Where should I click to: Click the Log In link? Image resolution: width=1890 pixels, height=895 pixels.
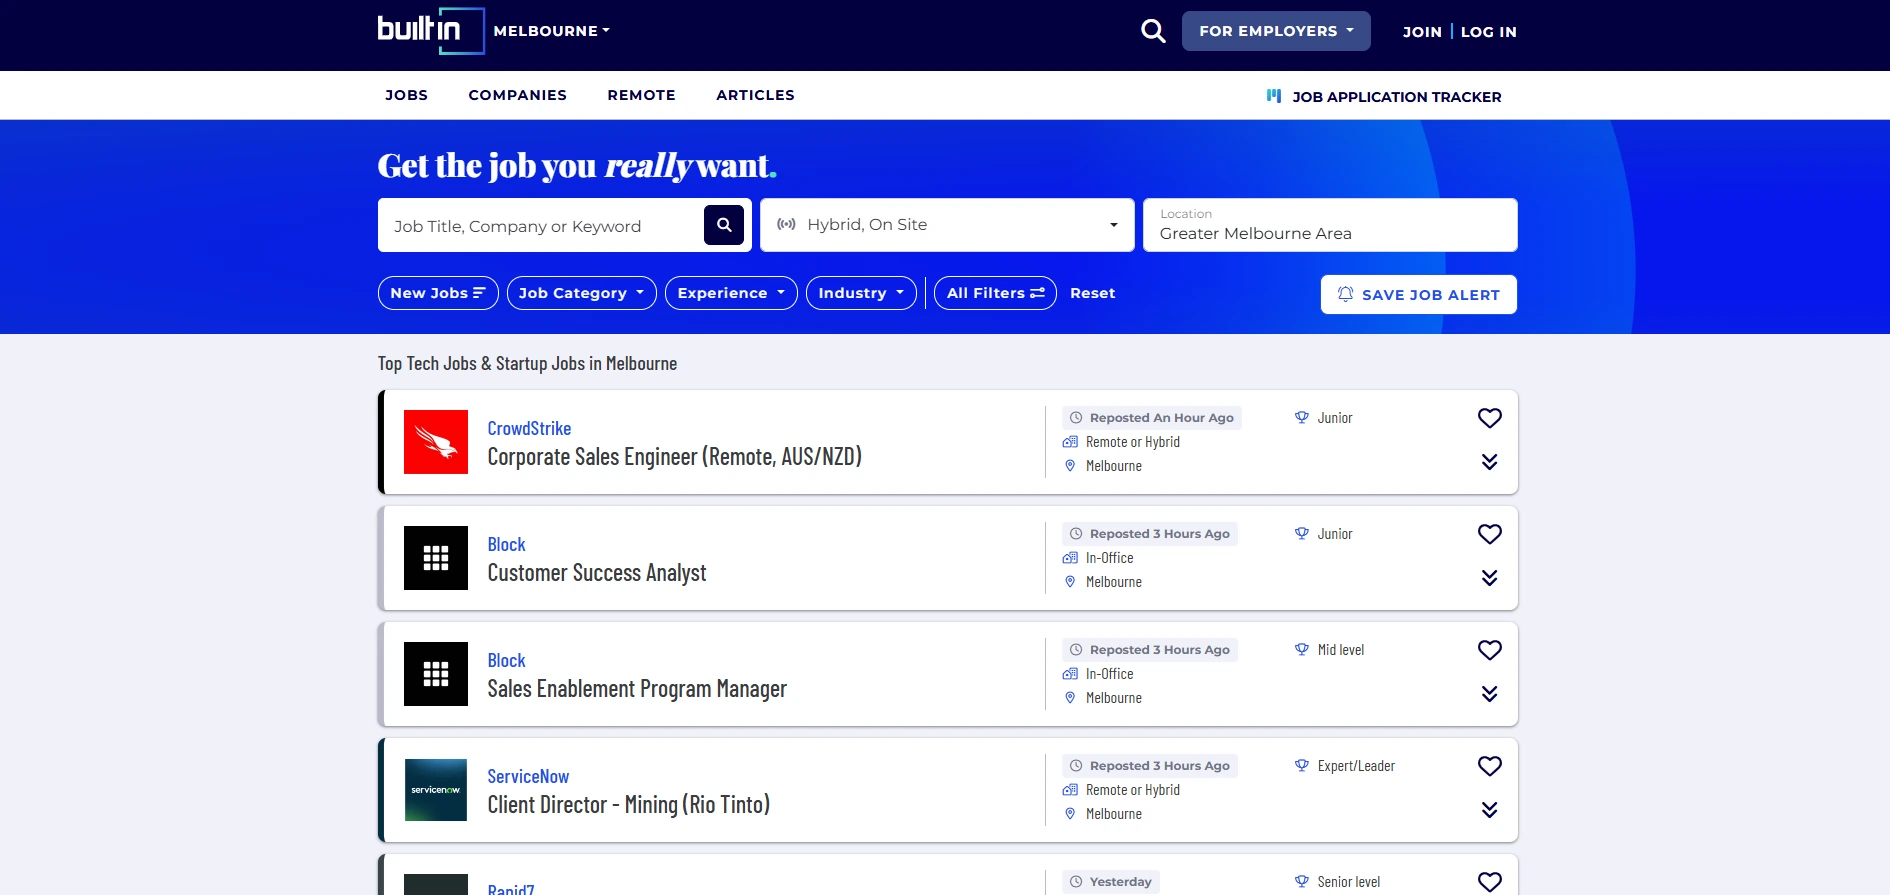(1488, 32)
